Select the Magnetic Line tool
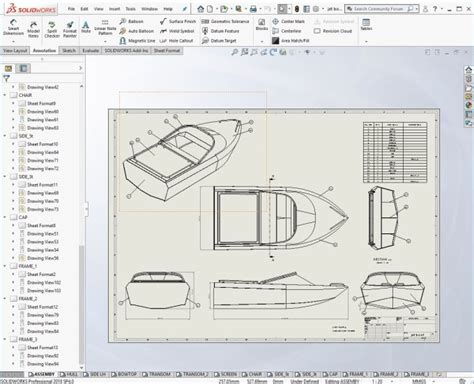The height and width of the screenshot is (384, 474). 137,41
